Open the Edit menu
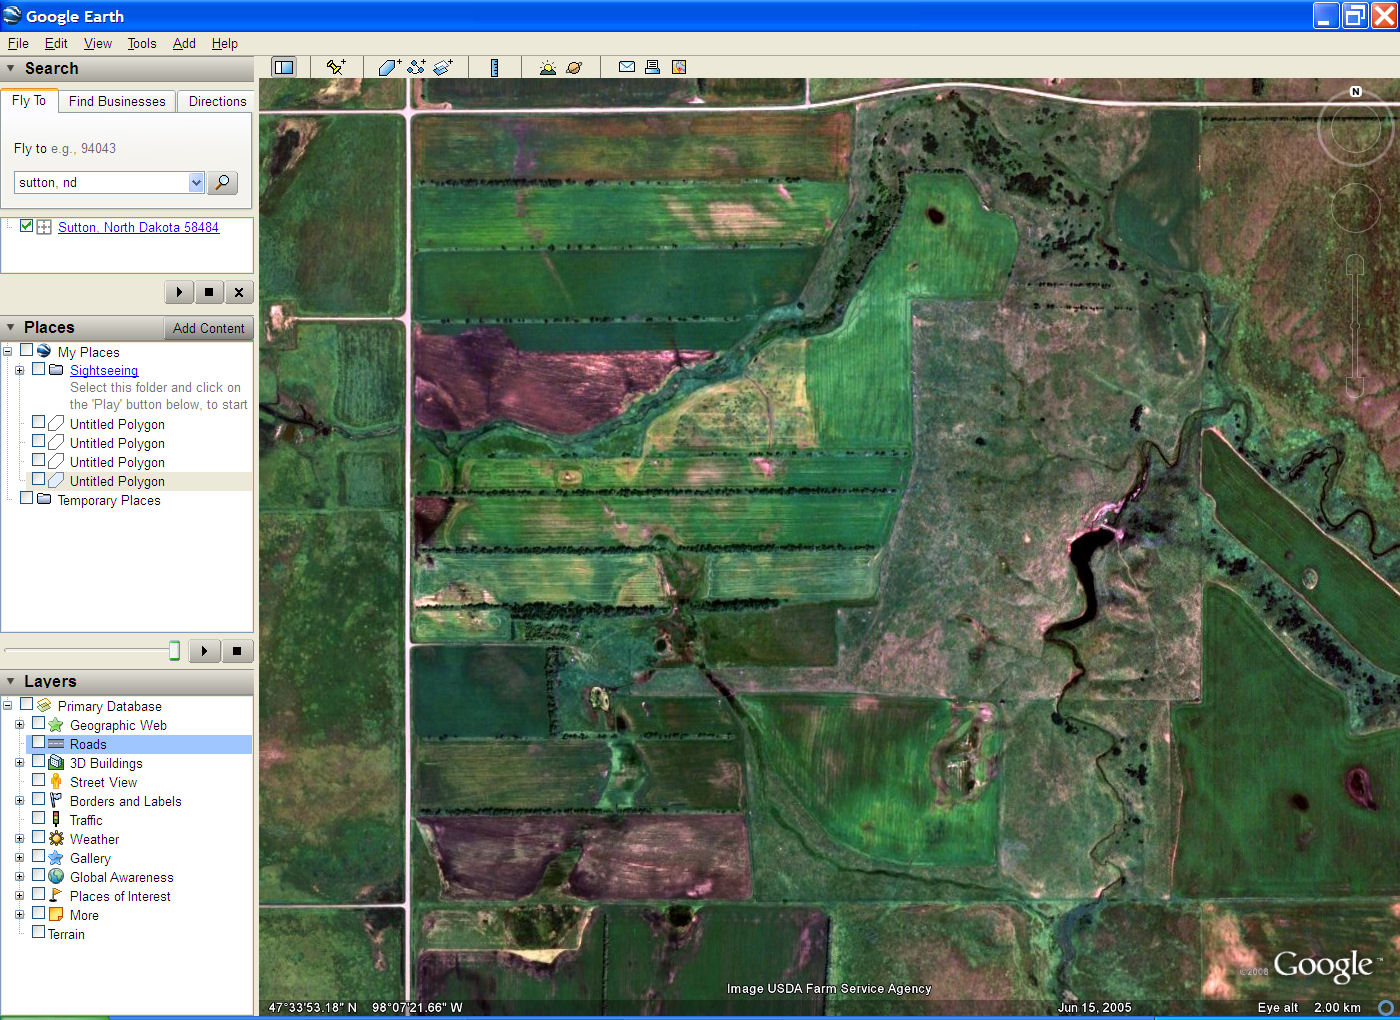 click(56, 43)
